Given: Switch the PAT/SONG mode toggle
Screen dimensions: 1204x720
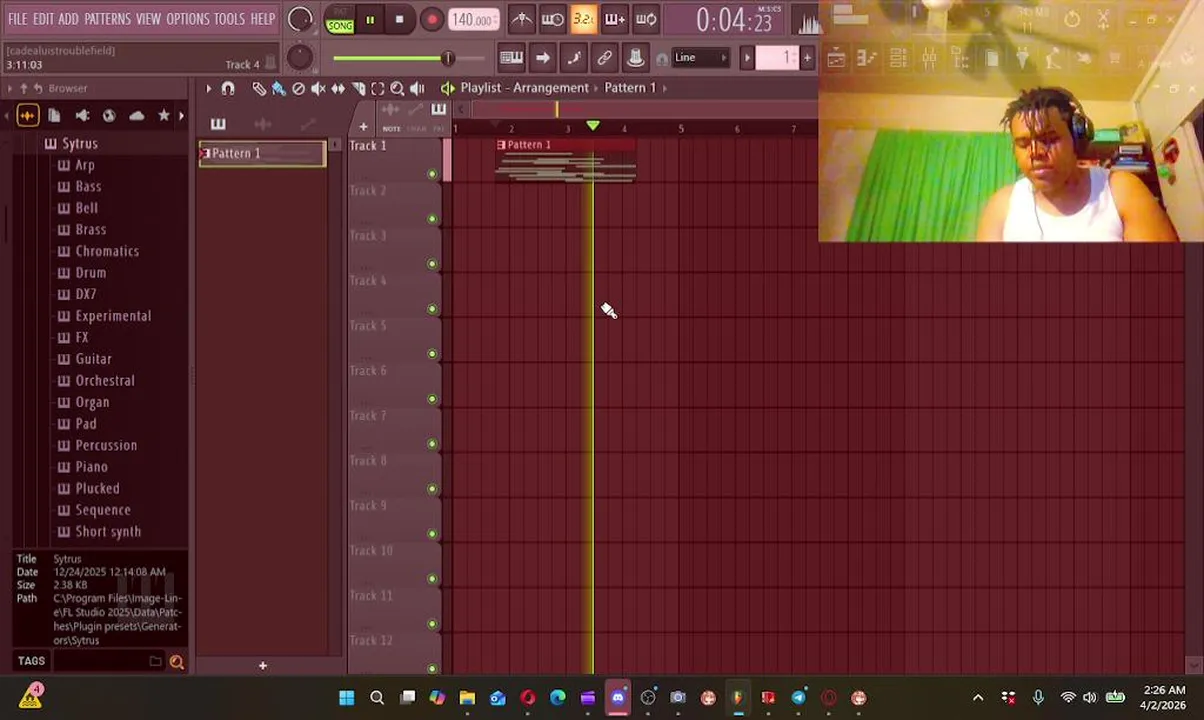Looking at the screenshot, I should point(340,19).
